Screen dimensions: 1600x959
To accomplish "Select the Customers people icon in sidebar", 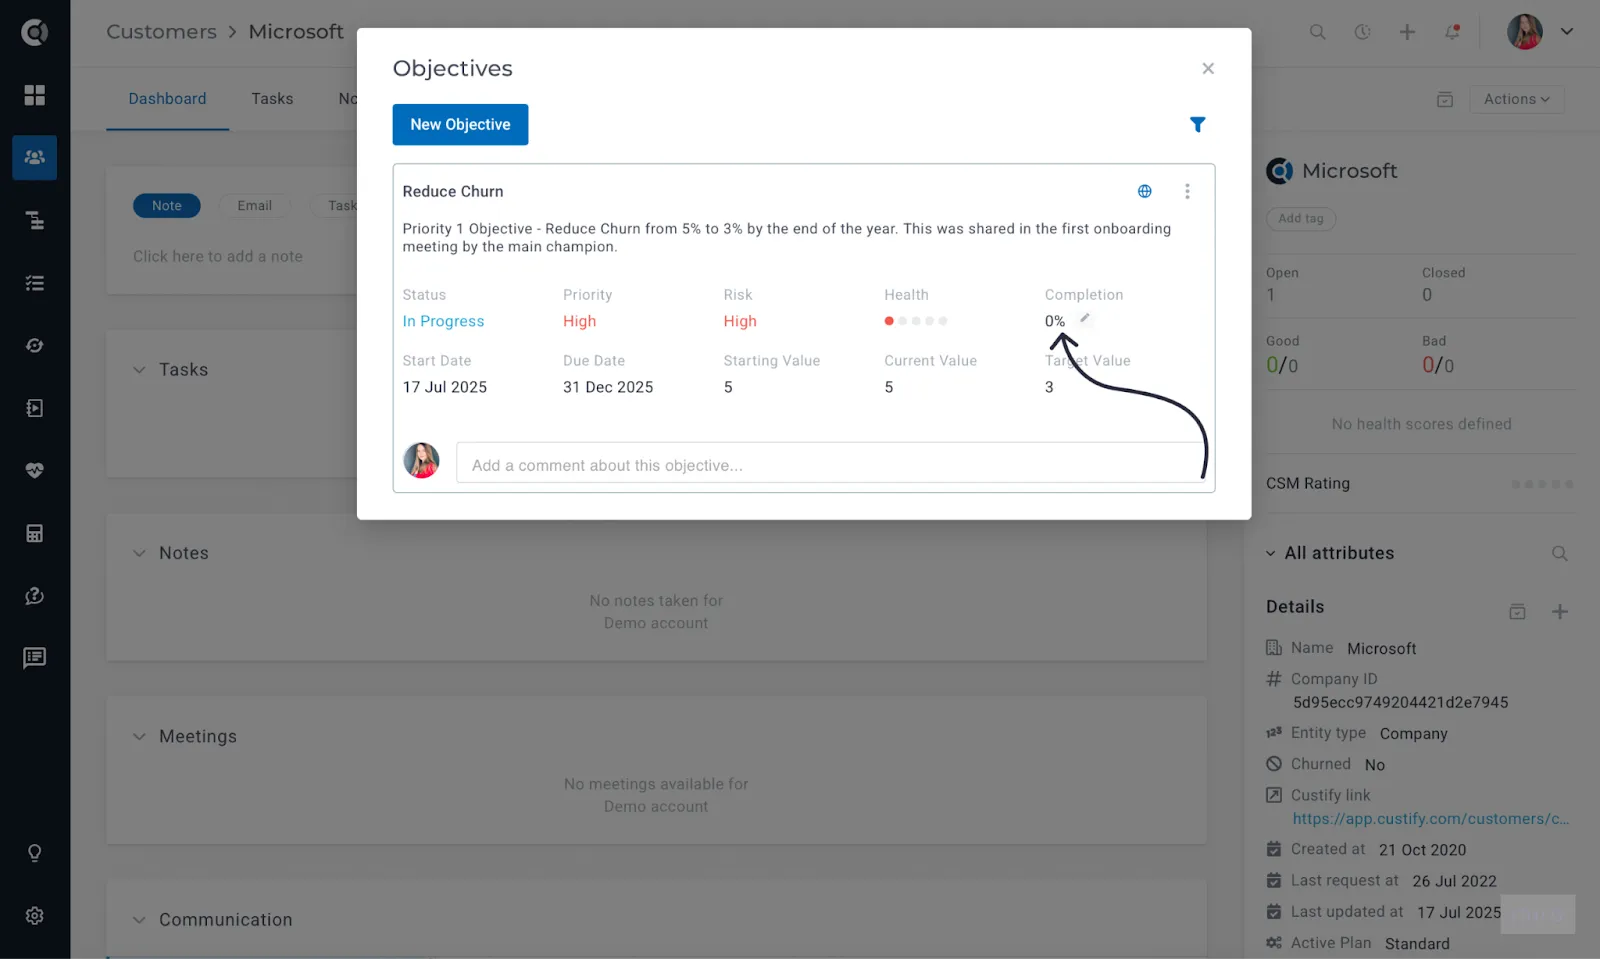I will [34, 157].
